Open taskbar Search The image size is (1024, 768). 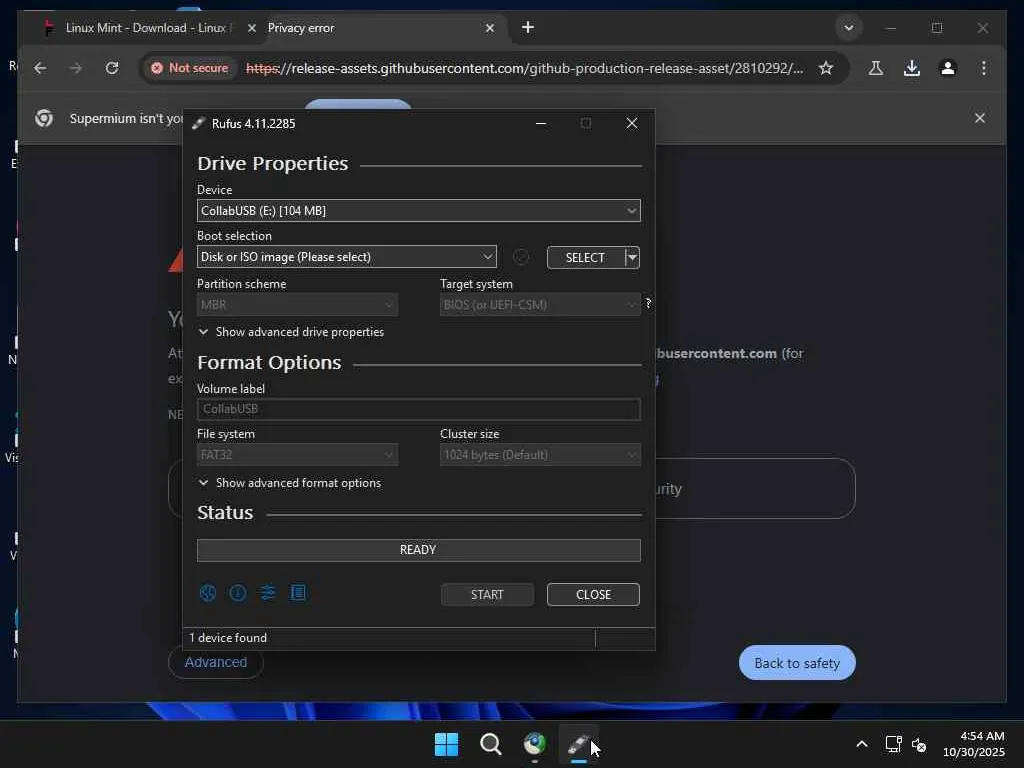pos(490,744)
